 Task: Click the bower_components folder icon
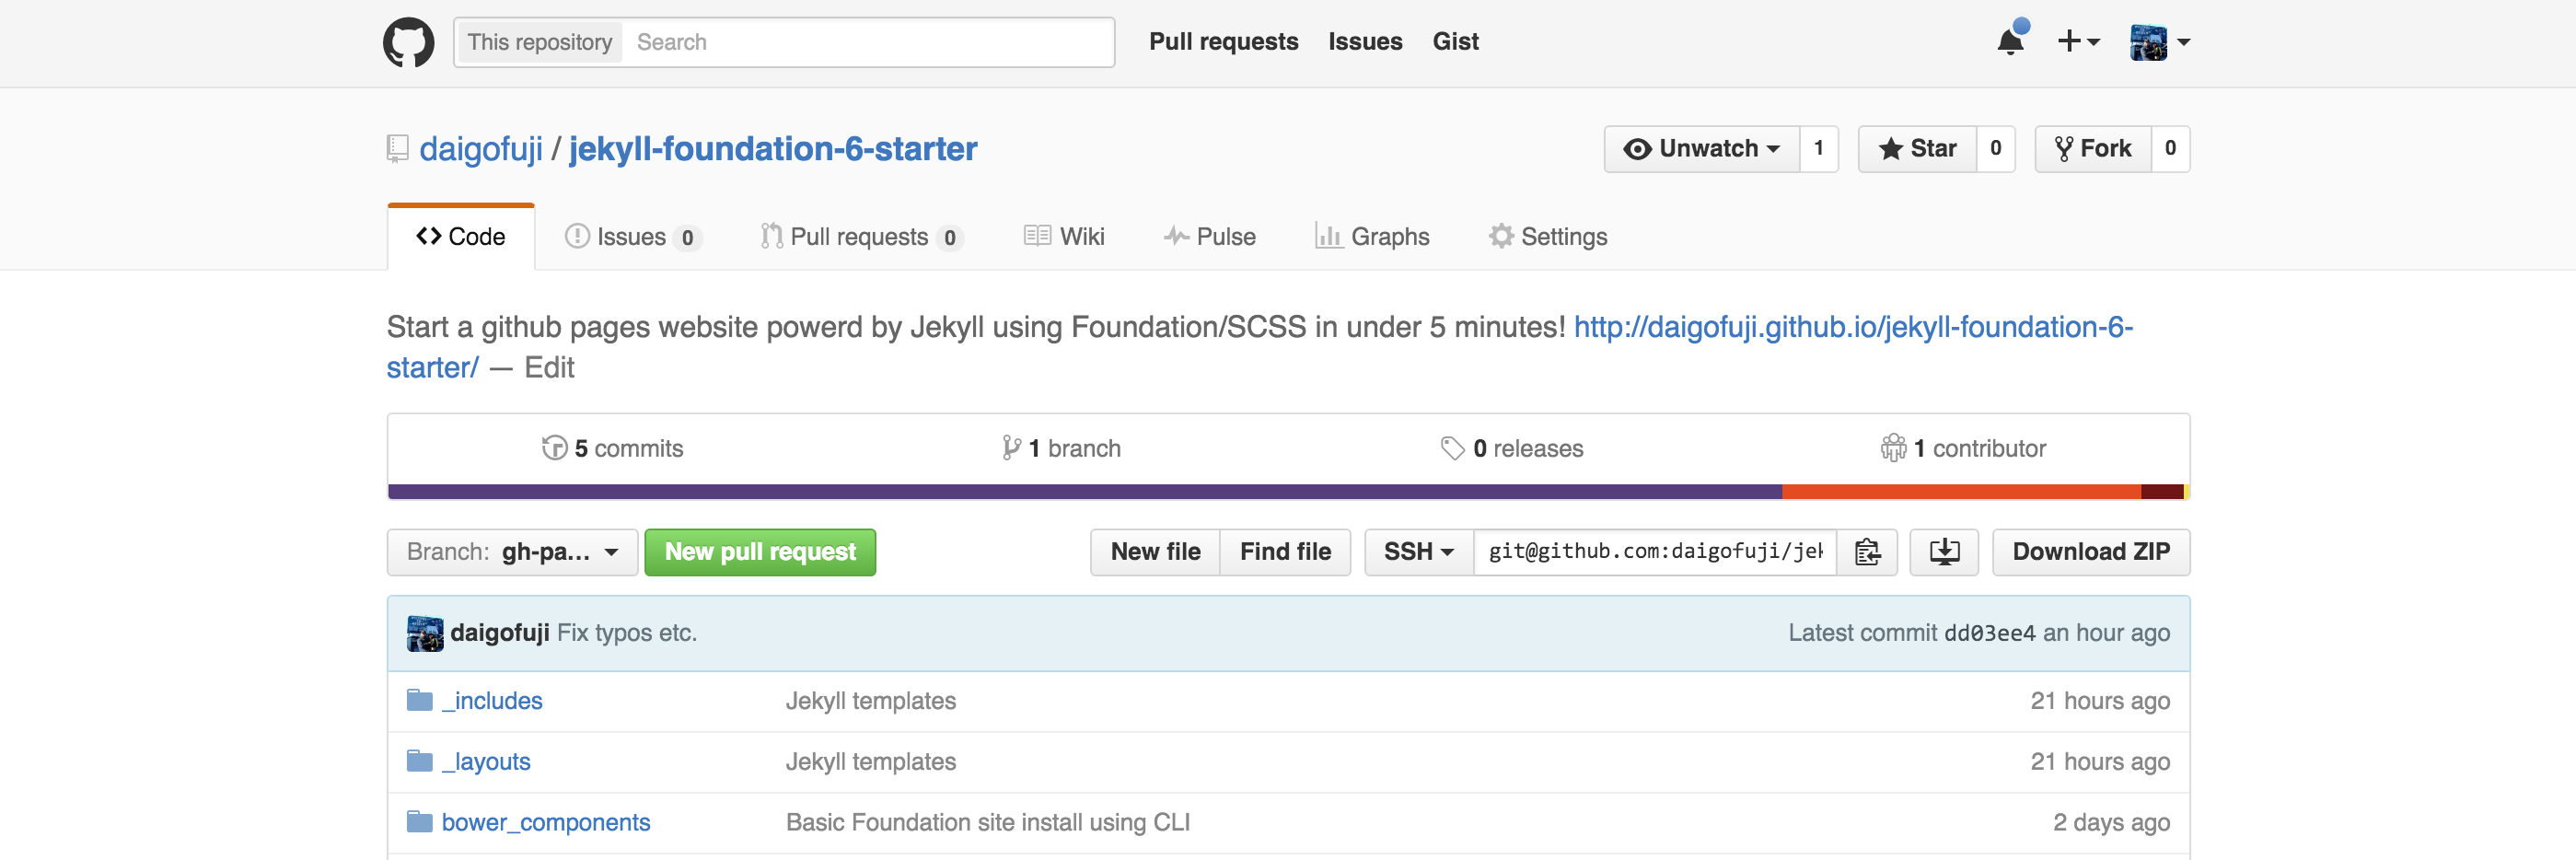pos(420,822)
